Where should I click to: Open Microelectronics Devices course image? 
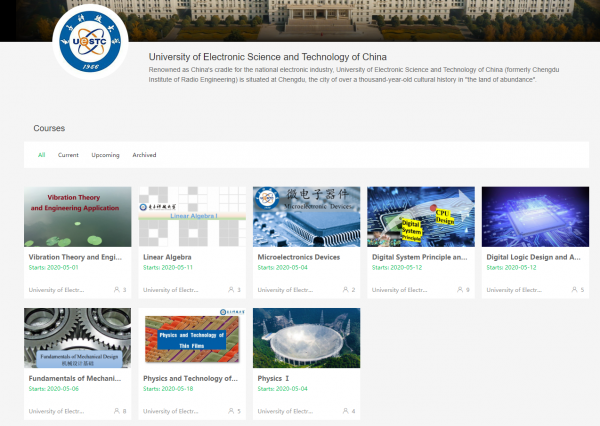coord(306,216)
